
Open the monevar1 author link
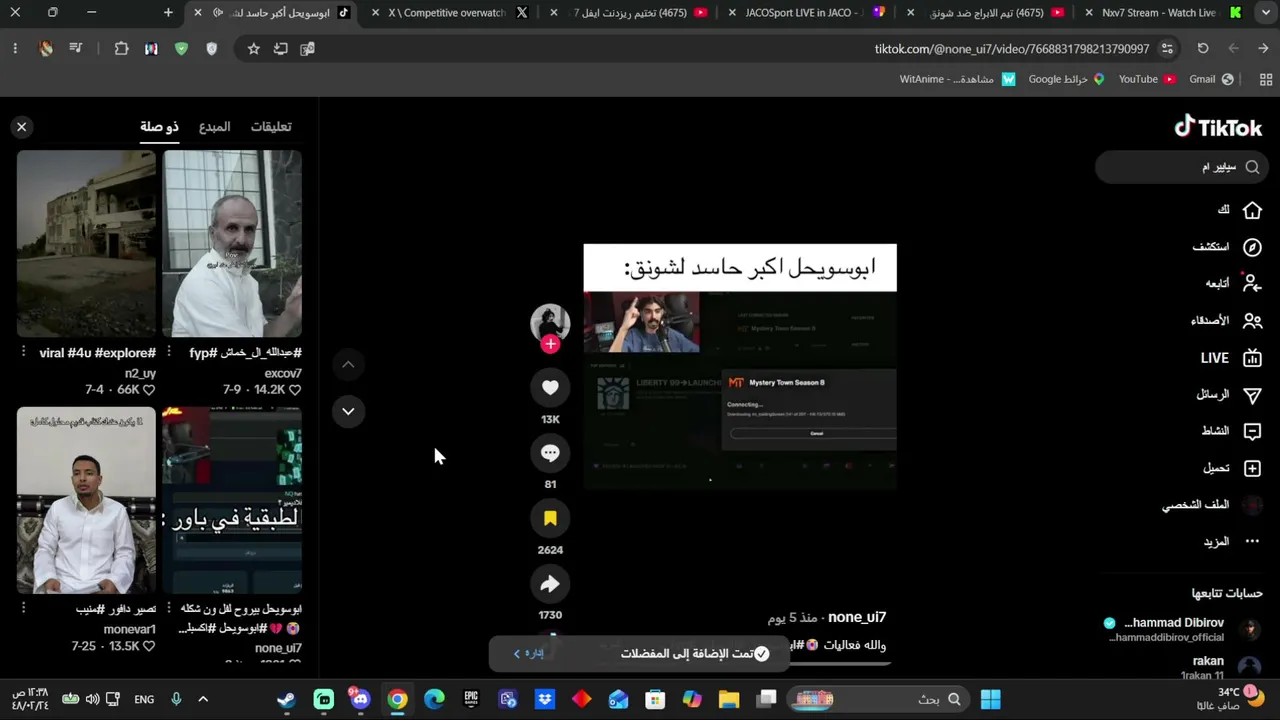[130, 629]
